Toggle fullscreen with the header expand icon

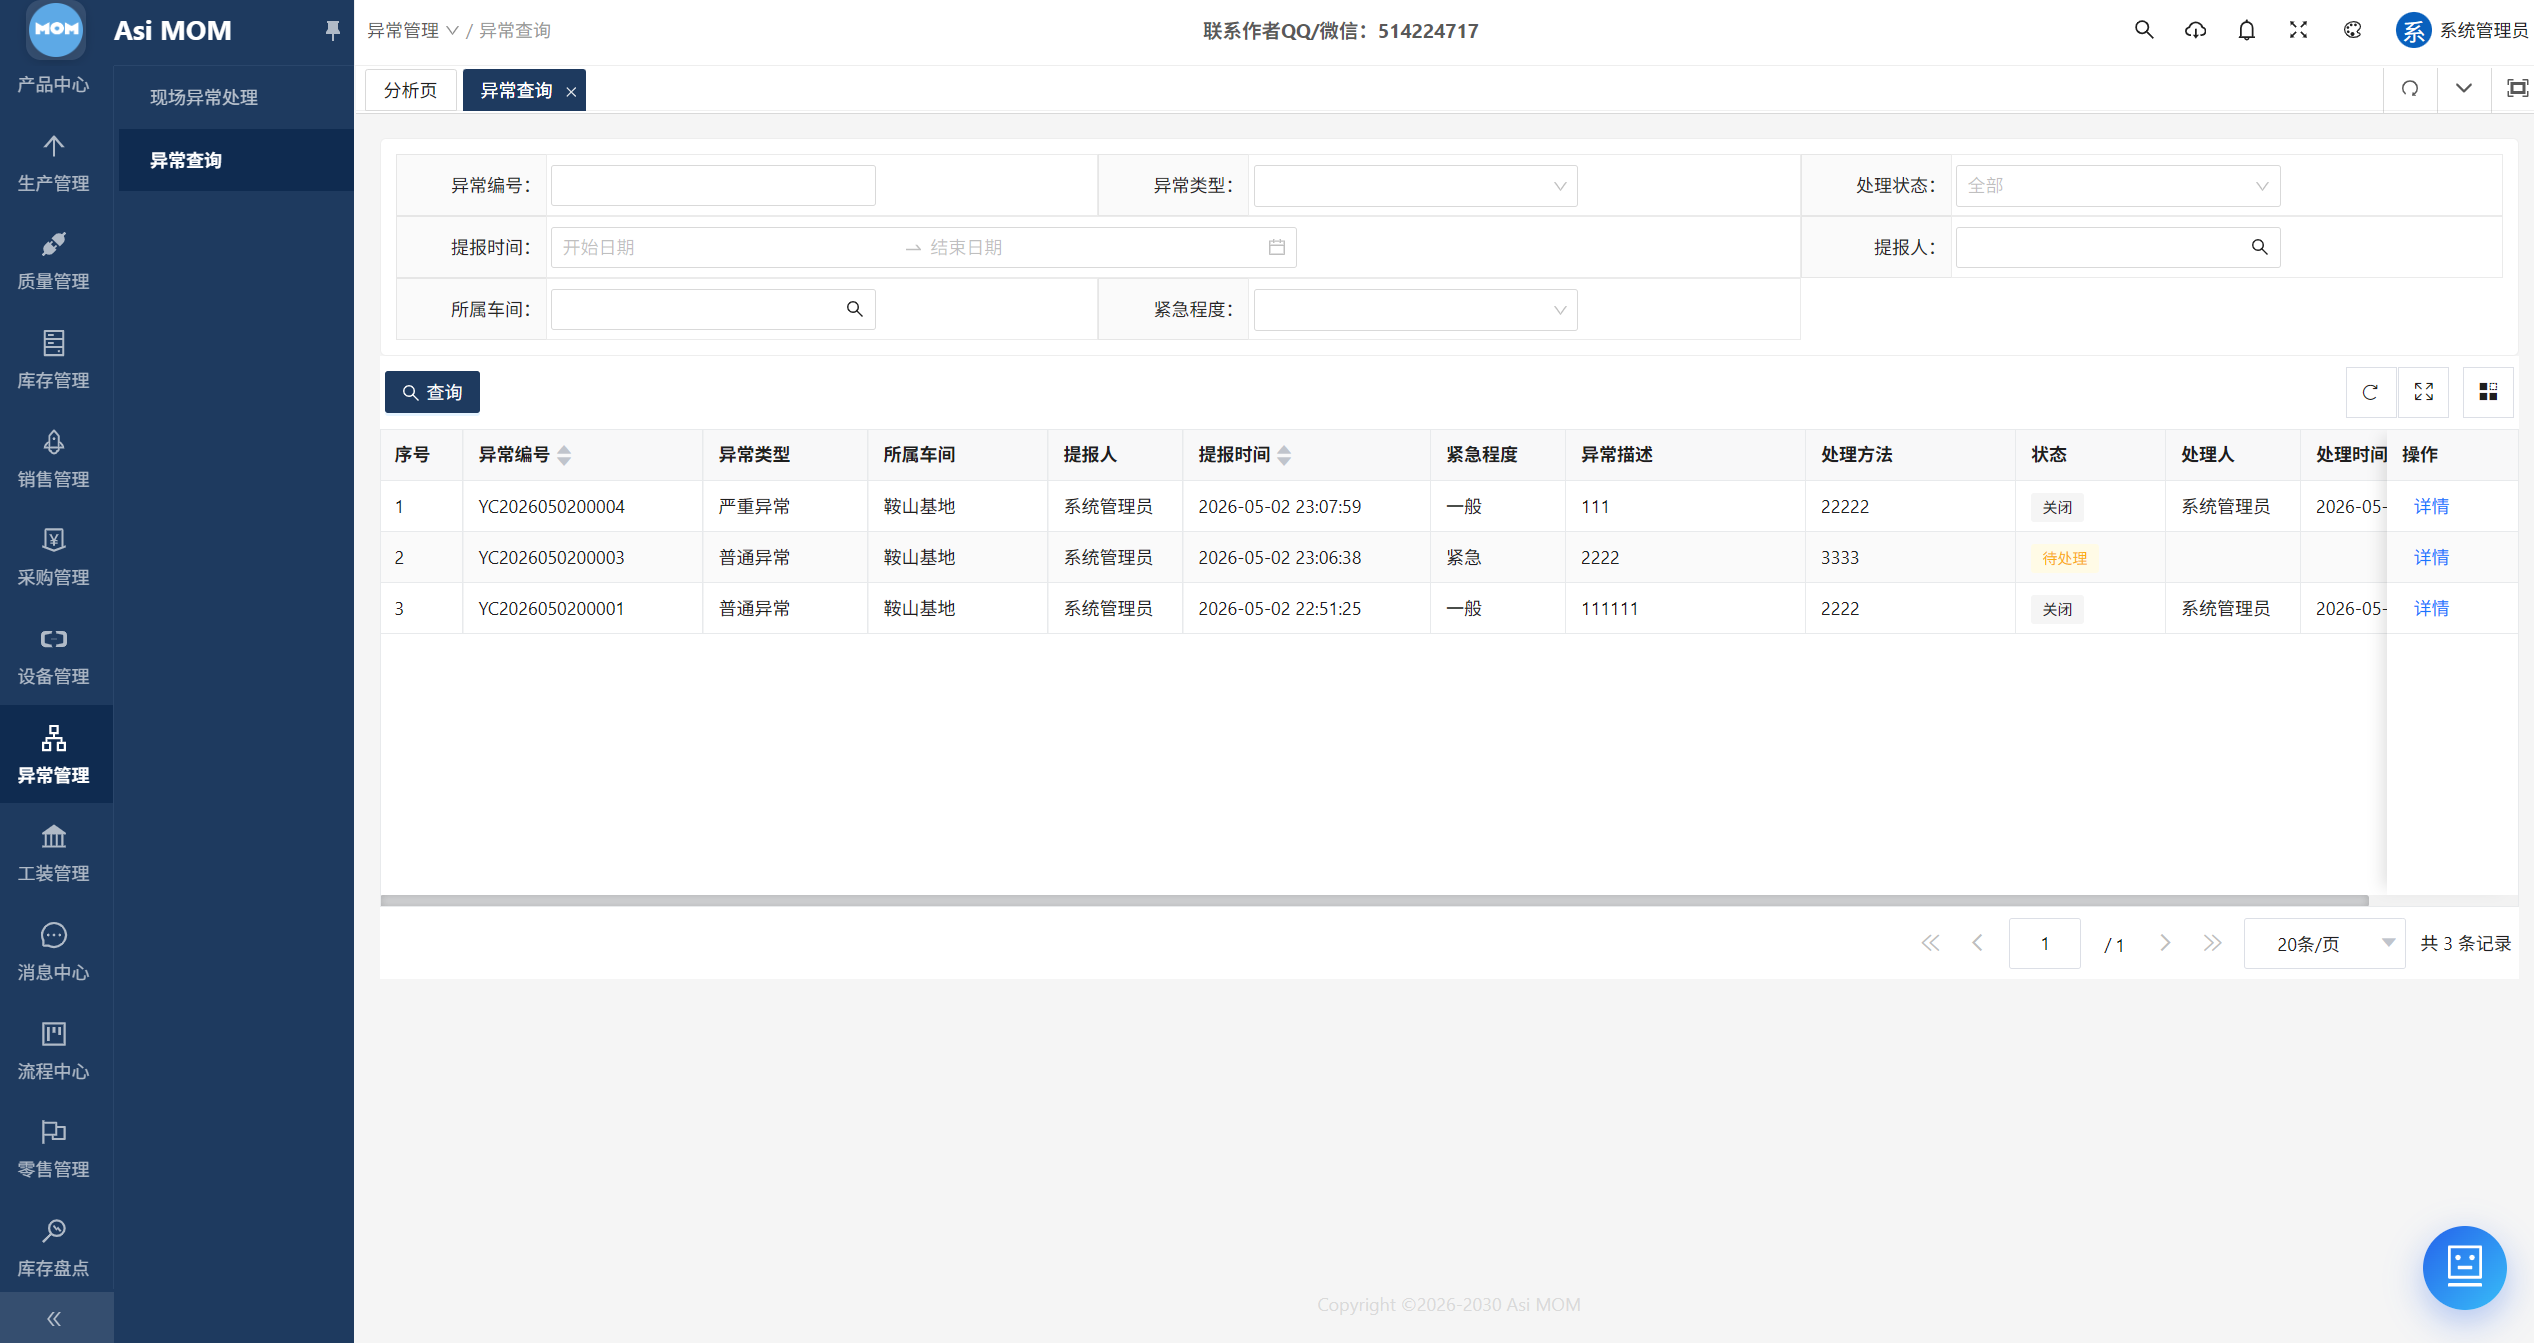tap(2298, 30)
